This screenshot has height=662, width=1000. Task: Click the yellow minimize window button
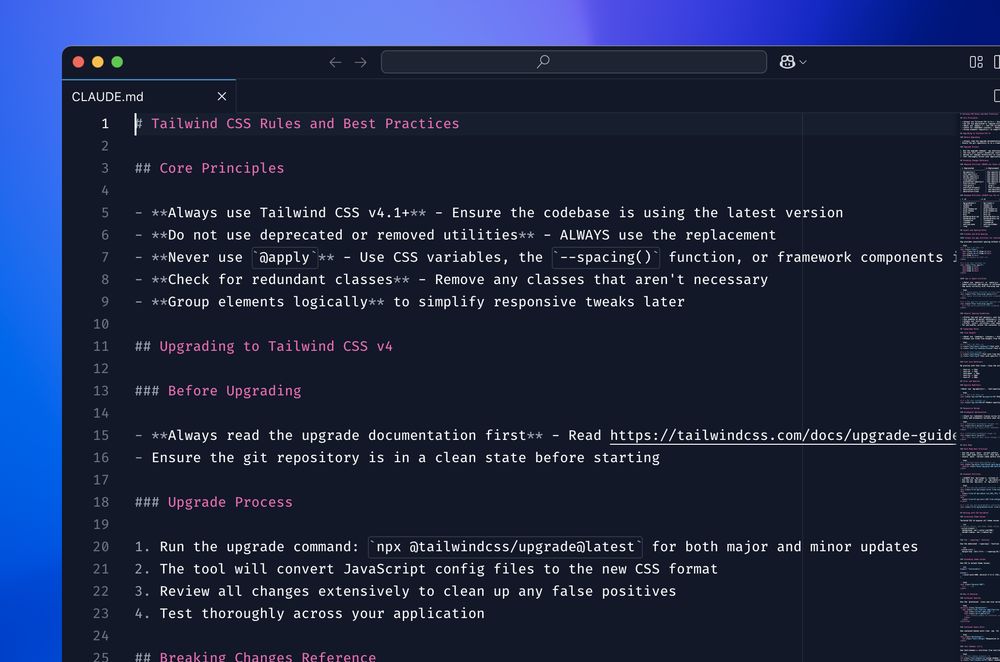tap(98, 62)
